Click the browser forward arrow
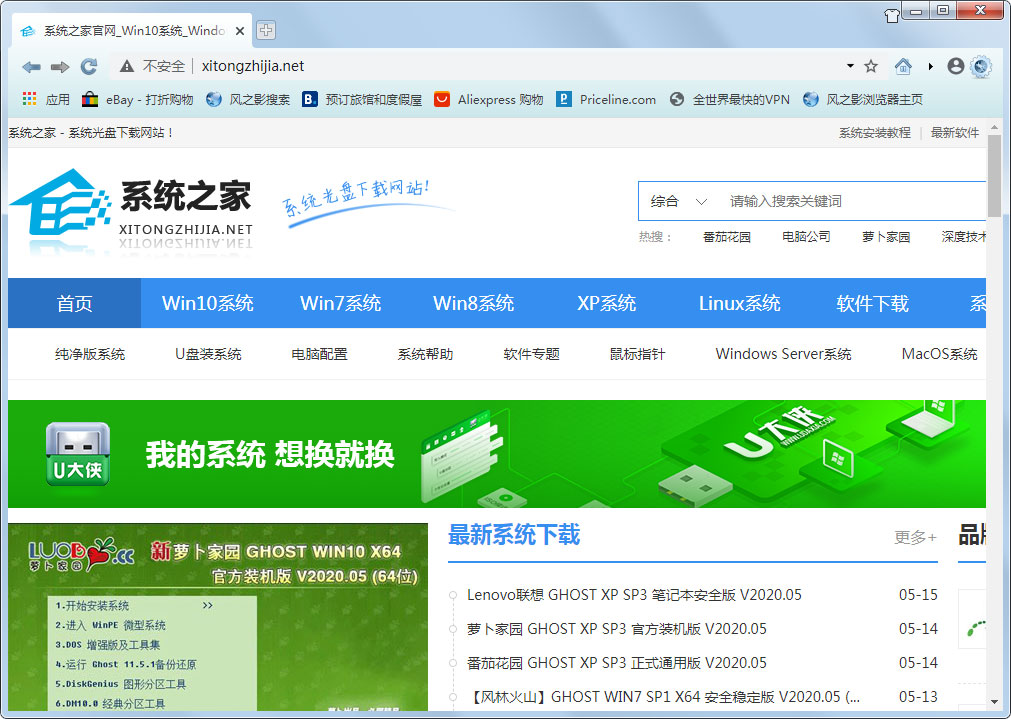The width and height of the screenshot is (1011, 719). [60, 66]
